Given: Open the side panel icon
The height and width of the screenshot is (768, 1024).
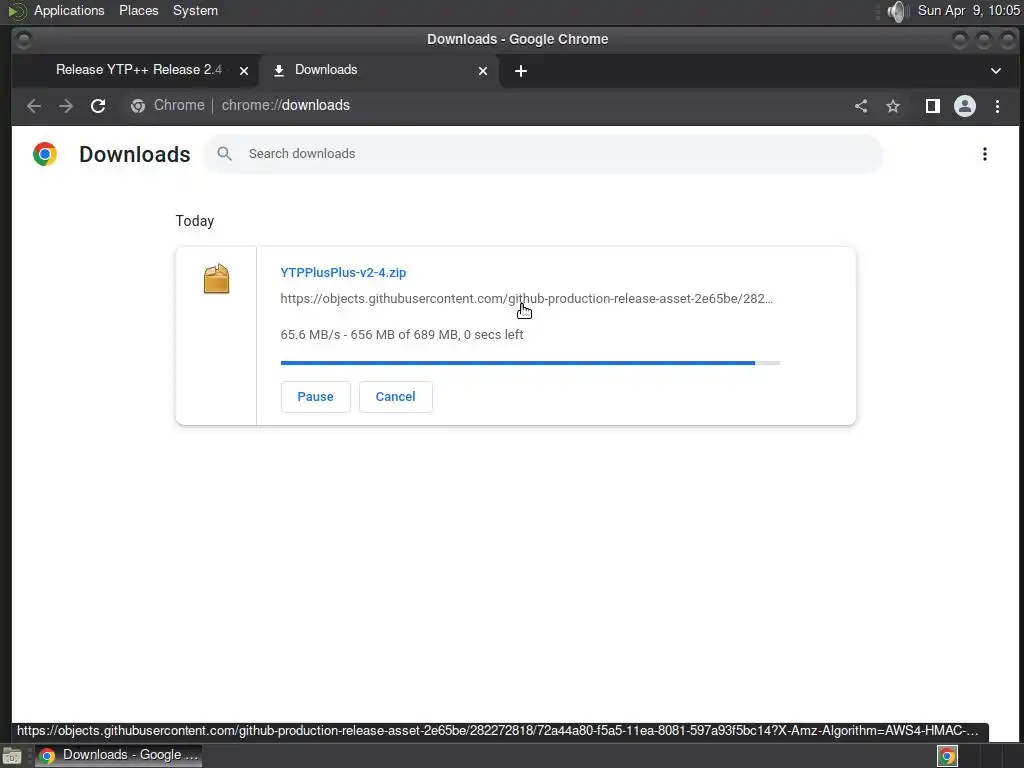Looking at the screenshot, I should (933, 106).
